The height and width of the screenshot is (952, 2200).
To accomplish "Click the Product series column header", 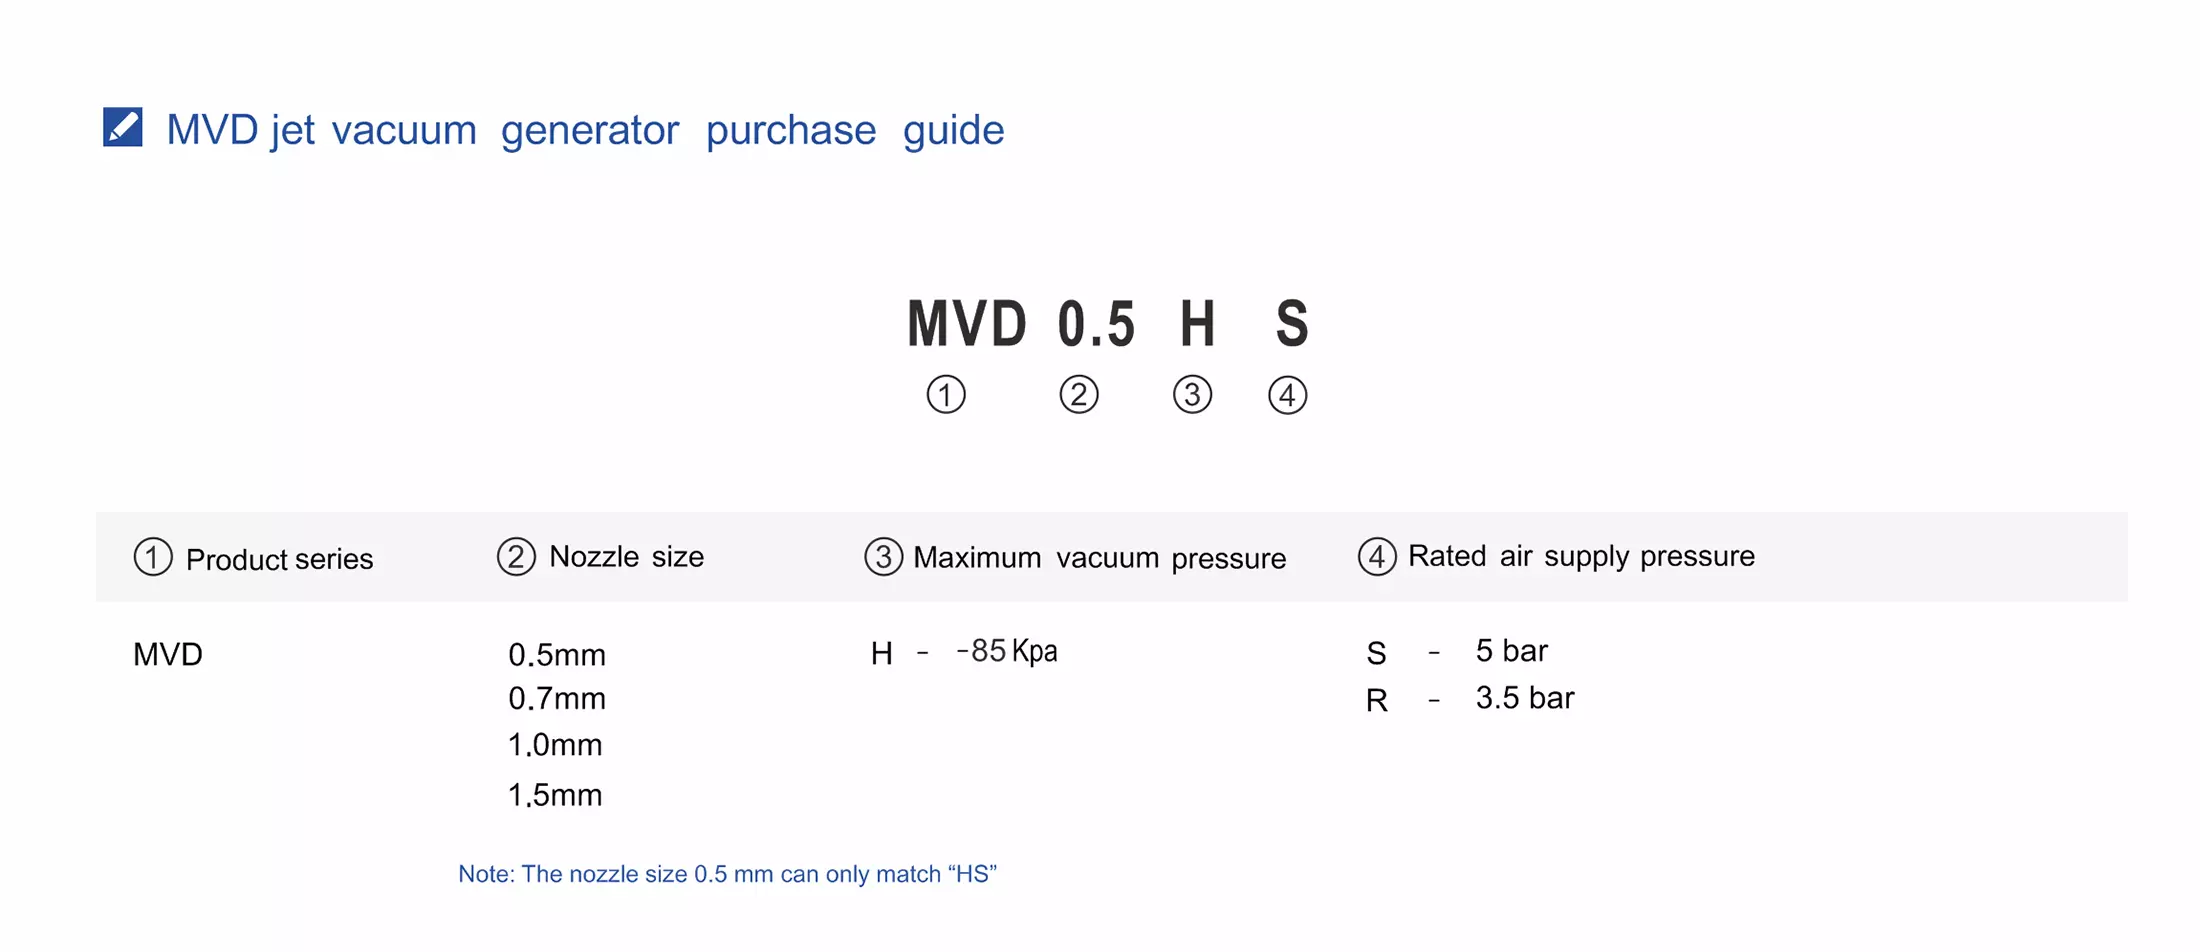I will coord(279,559).
